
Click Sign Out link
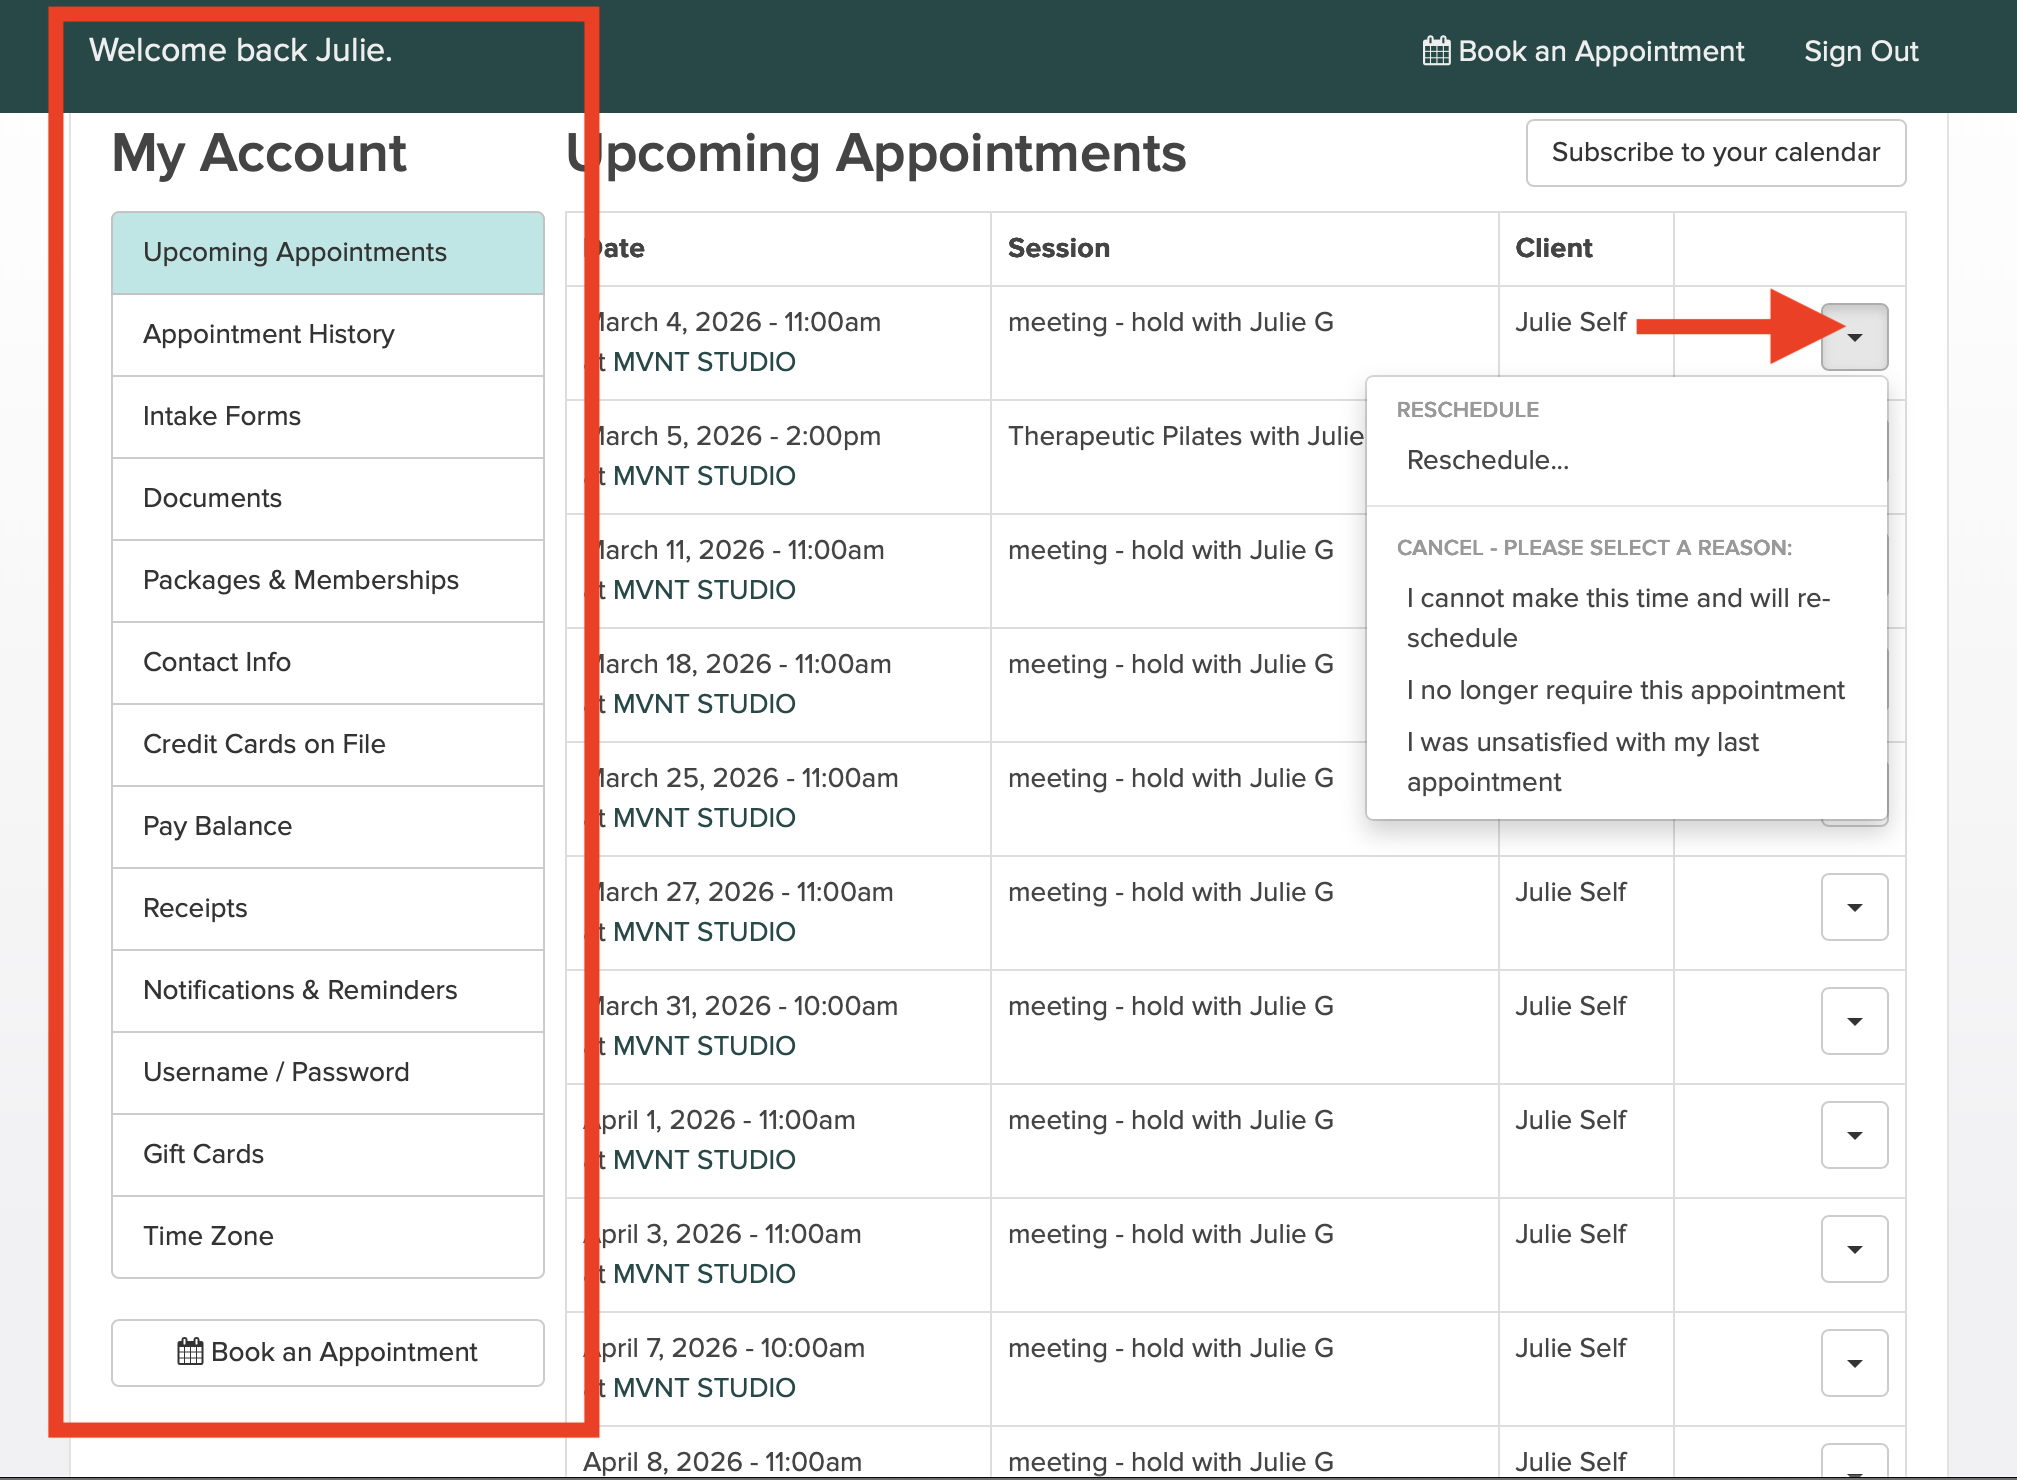tap(1860, 51)
